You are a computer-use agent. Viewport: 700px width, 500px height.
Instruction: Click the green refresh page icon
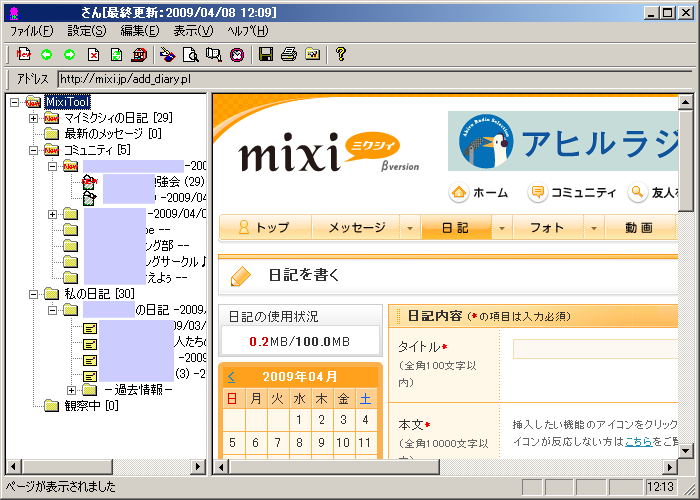point(116,54)
